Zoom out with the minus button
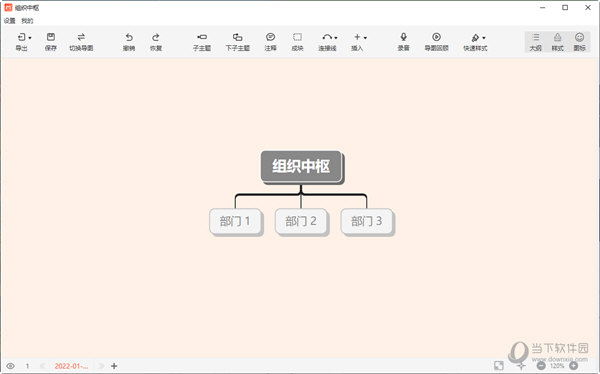This screenshot has width=600, height=374. click(541, 366)
